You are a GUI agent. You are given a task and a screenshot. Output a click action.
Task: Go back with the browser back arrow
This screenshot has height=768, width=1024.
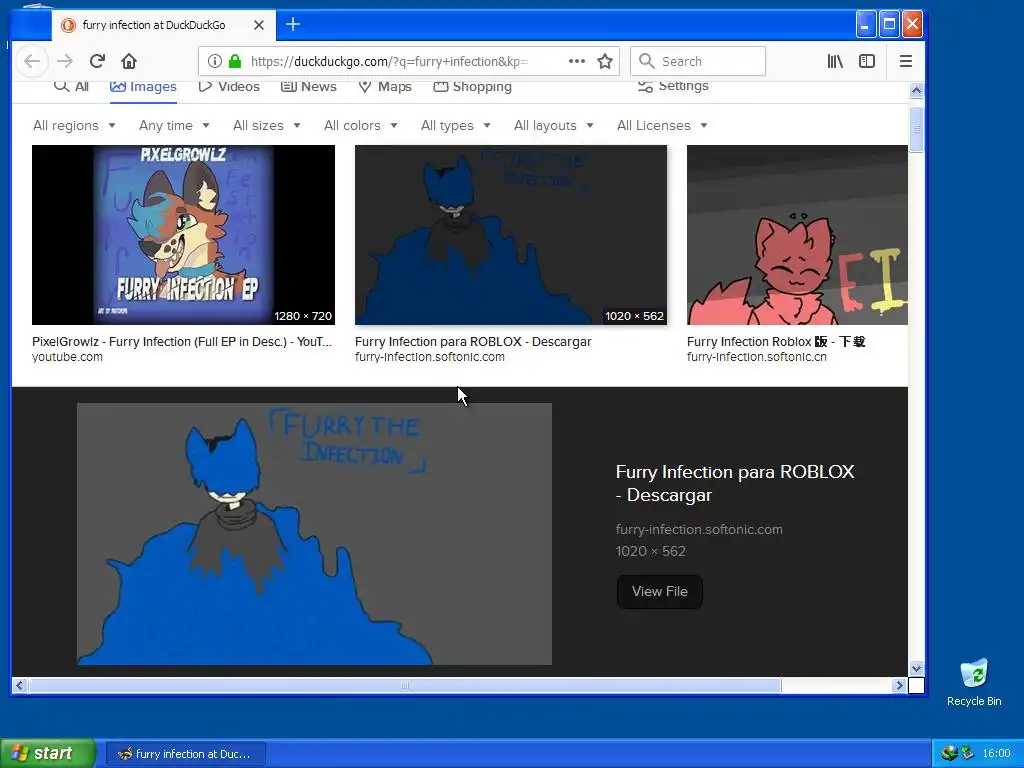coord(32,61)
